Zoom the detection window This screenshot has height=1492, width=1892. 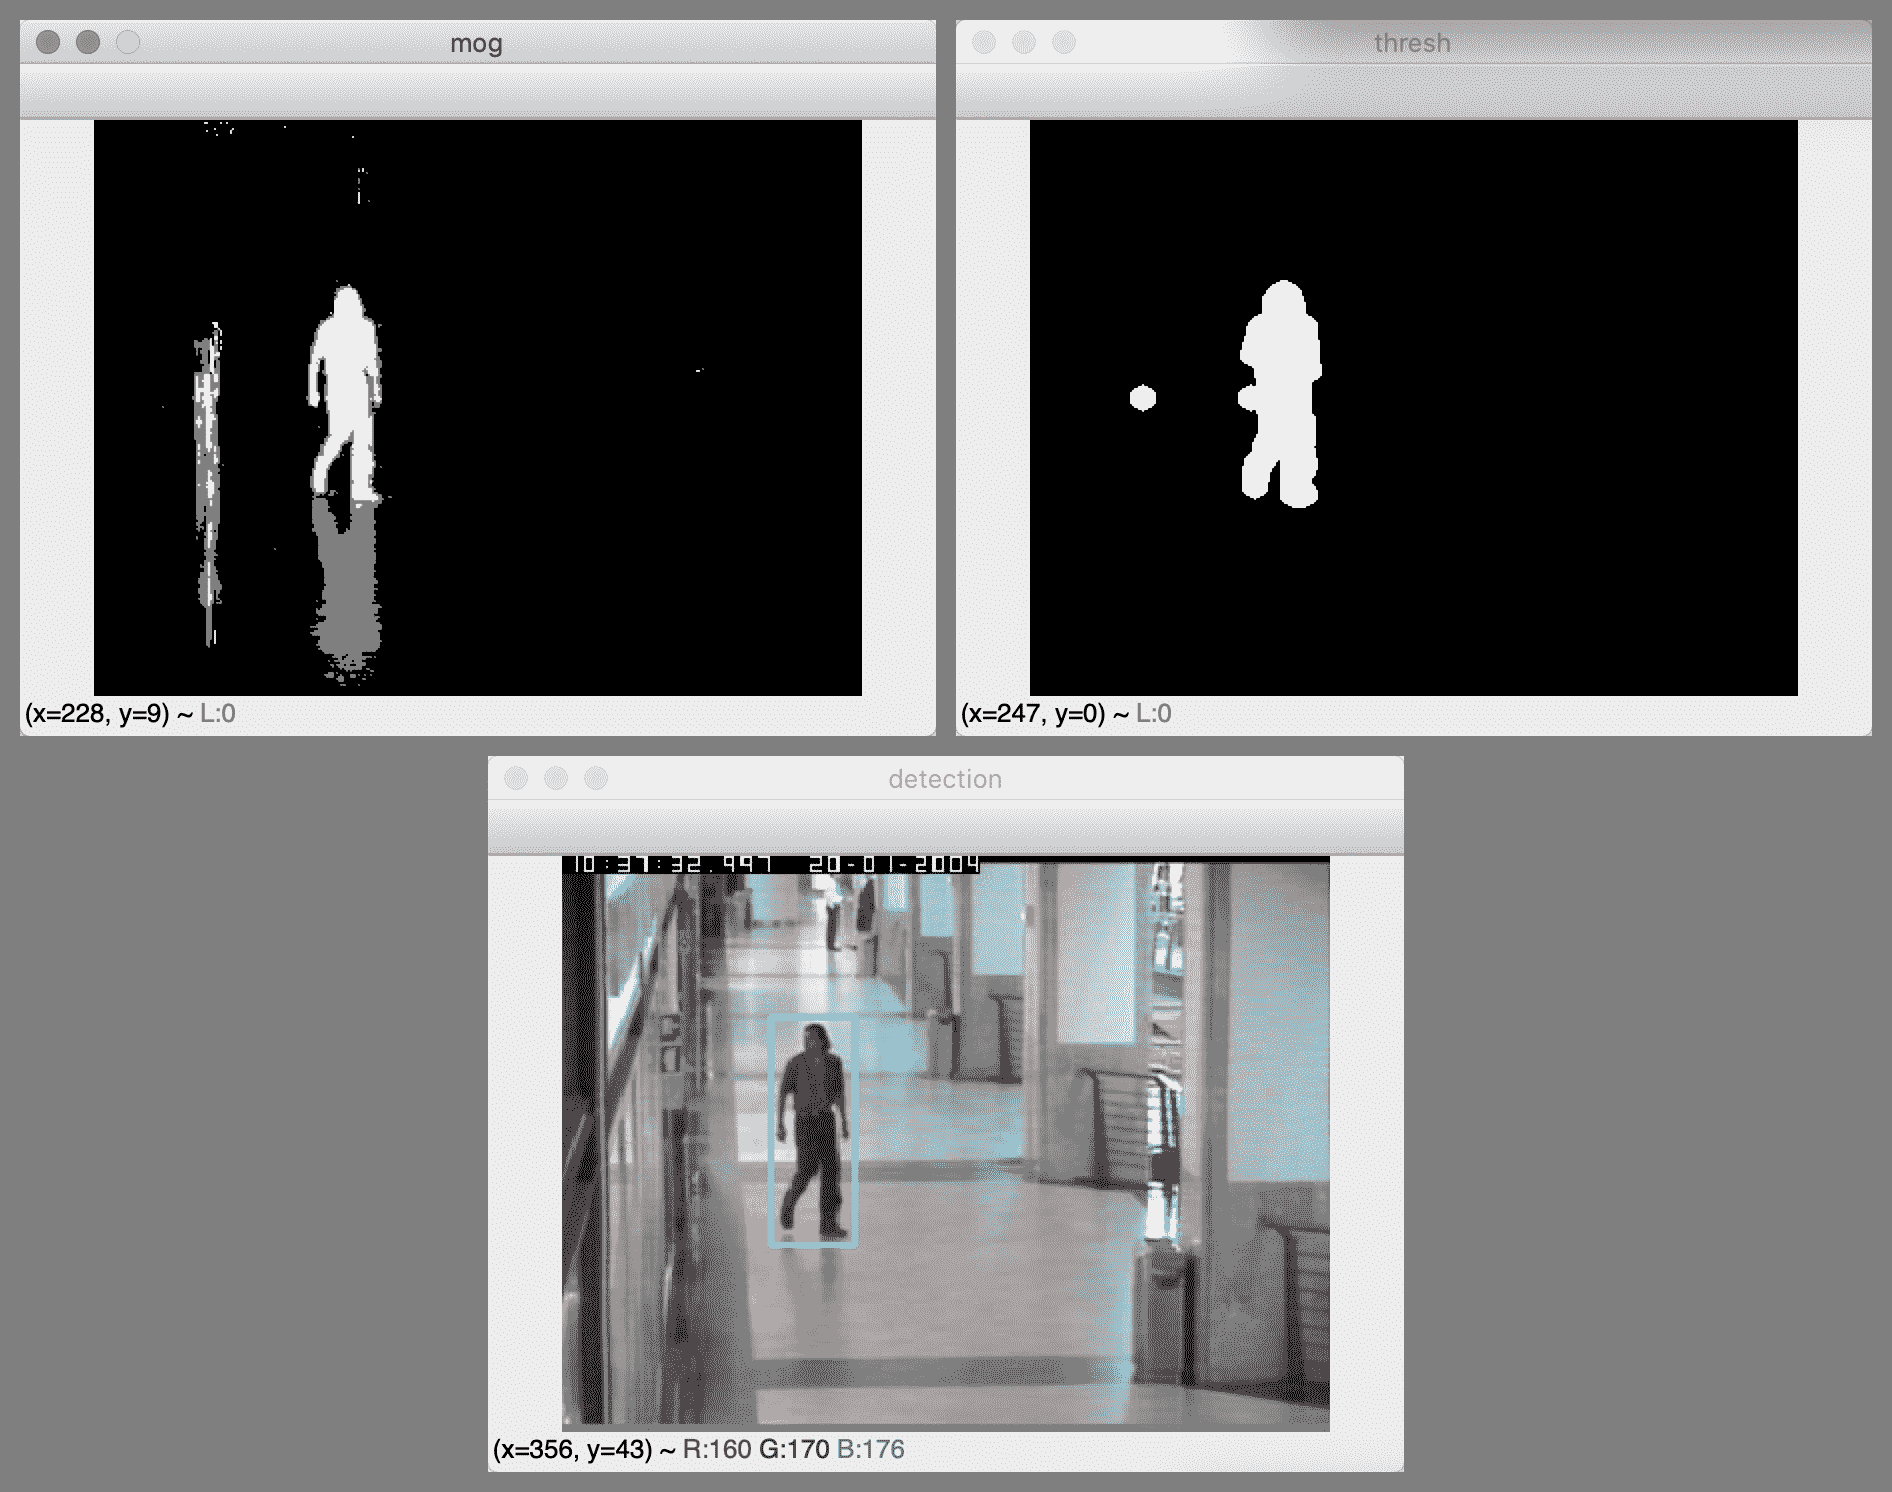click(596, 778)
